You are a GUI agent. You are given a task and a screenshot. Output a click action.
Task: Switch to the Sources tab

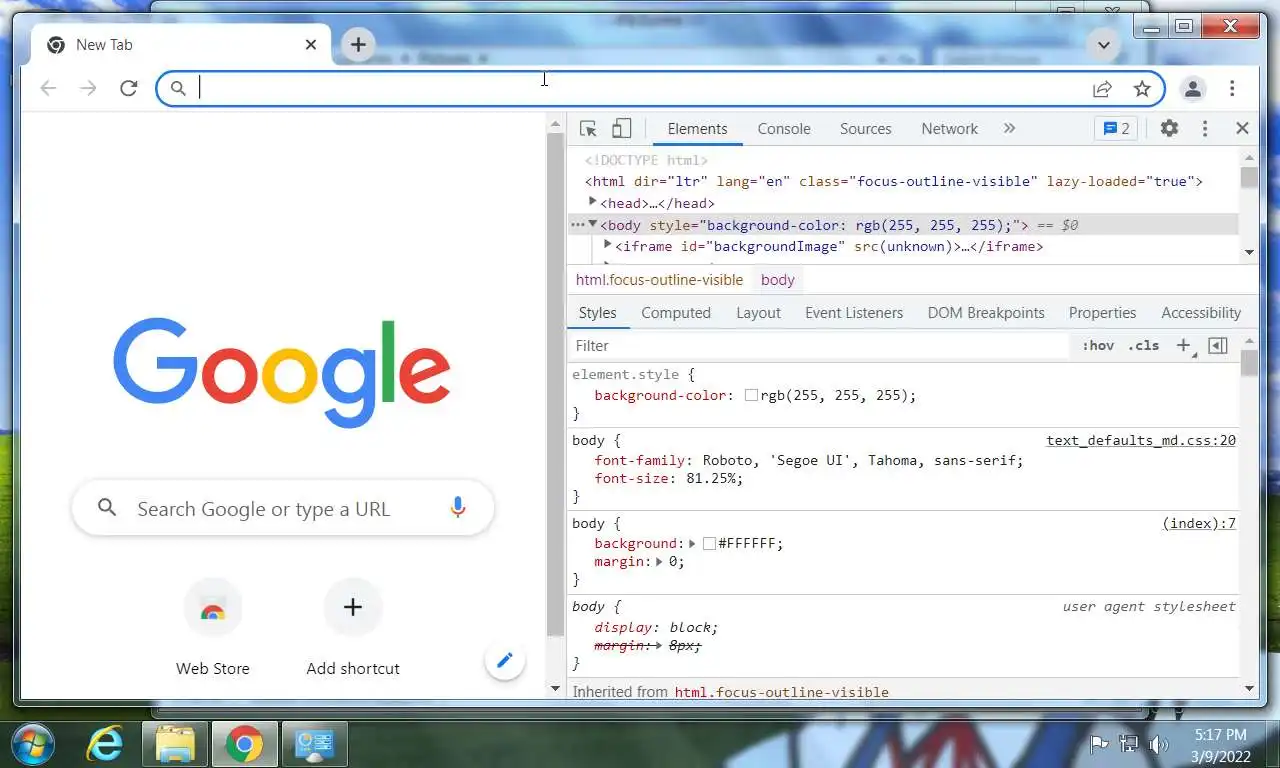tap(866, 128)
